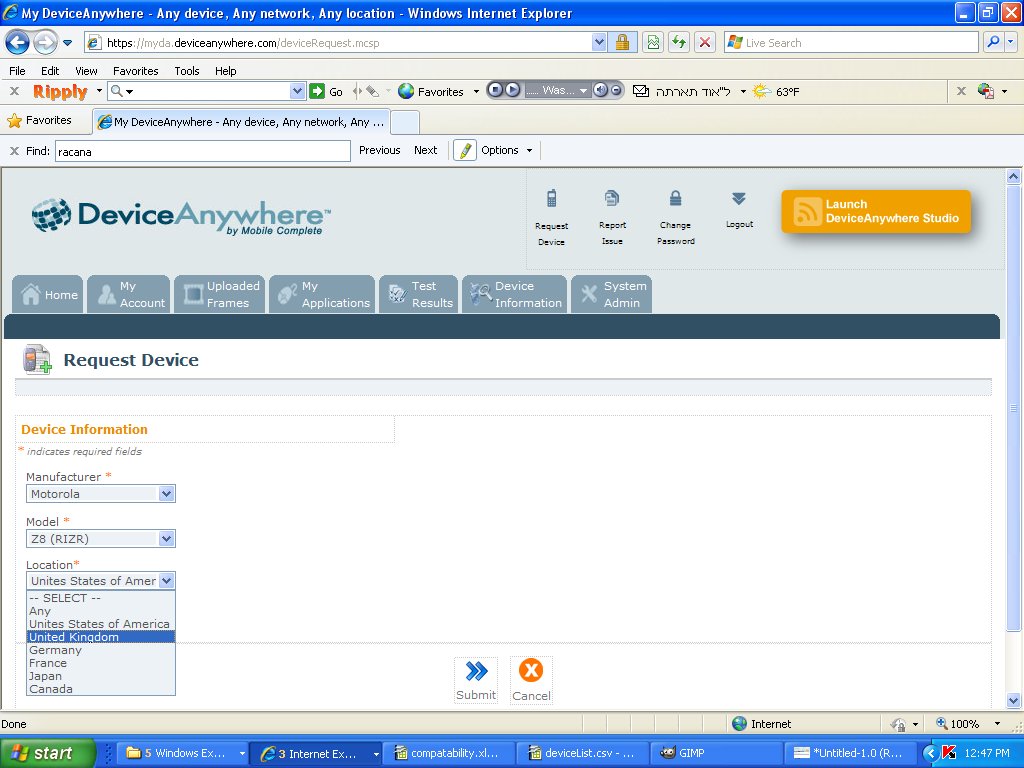Viewport: 1024px width, 768px height.
Task: Close the Find bar
Action: coord(14,151)
